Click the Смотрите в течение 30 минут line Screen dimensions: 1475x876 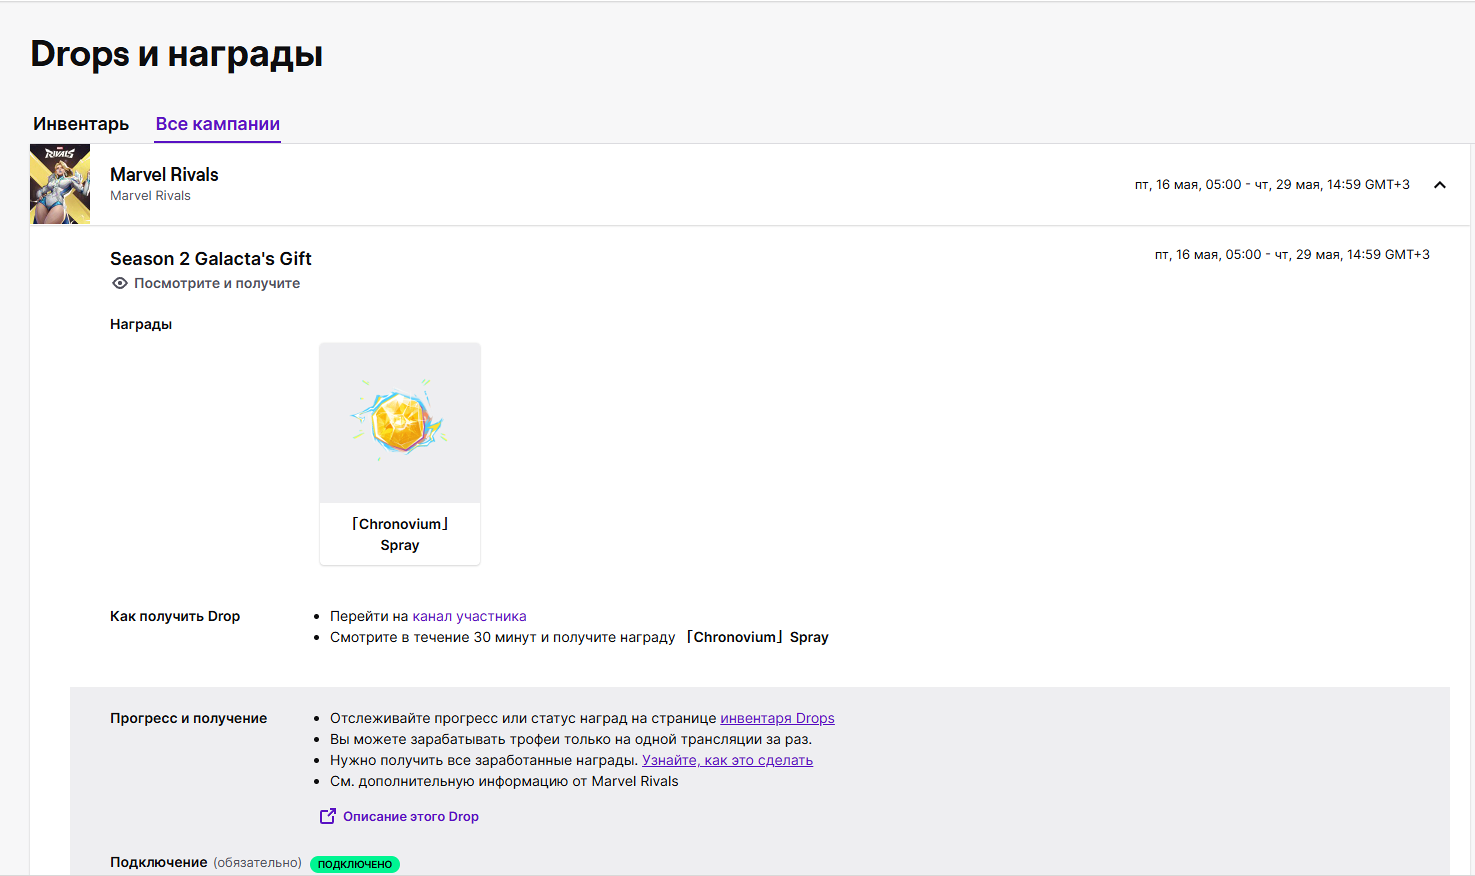579,637
